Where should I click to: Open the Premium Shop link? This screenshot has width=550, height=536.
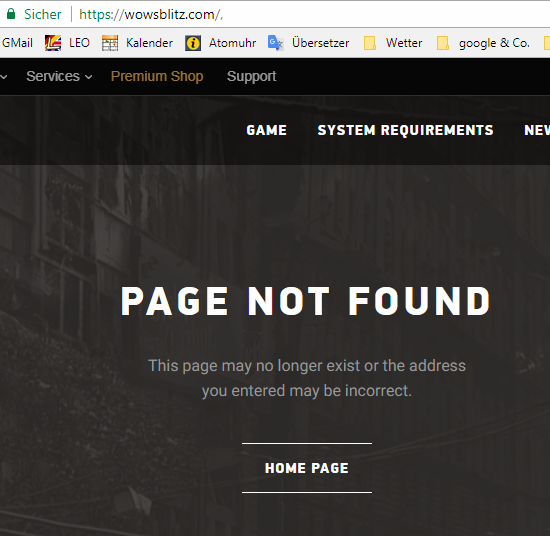(157, 76)
